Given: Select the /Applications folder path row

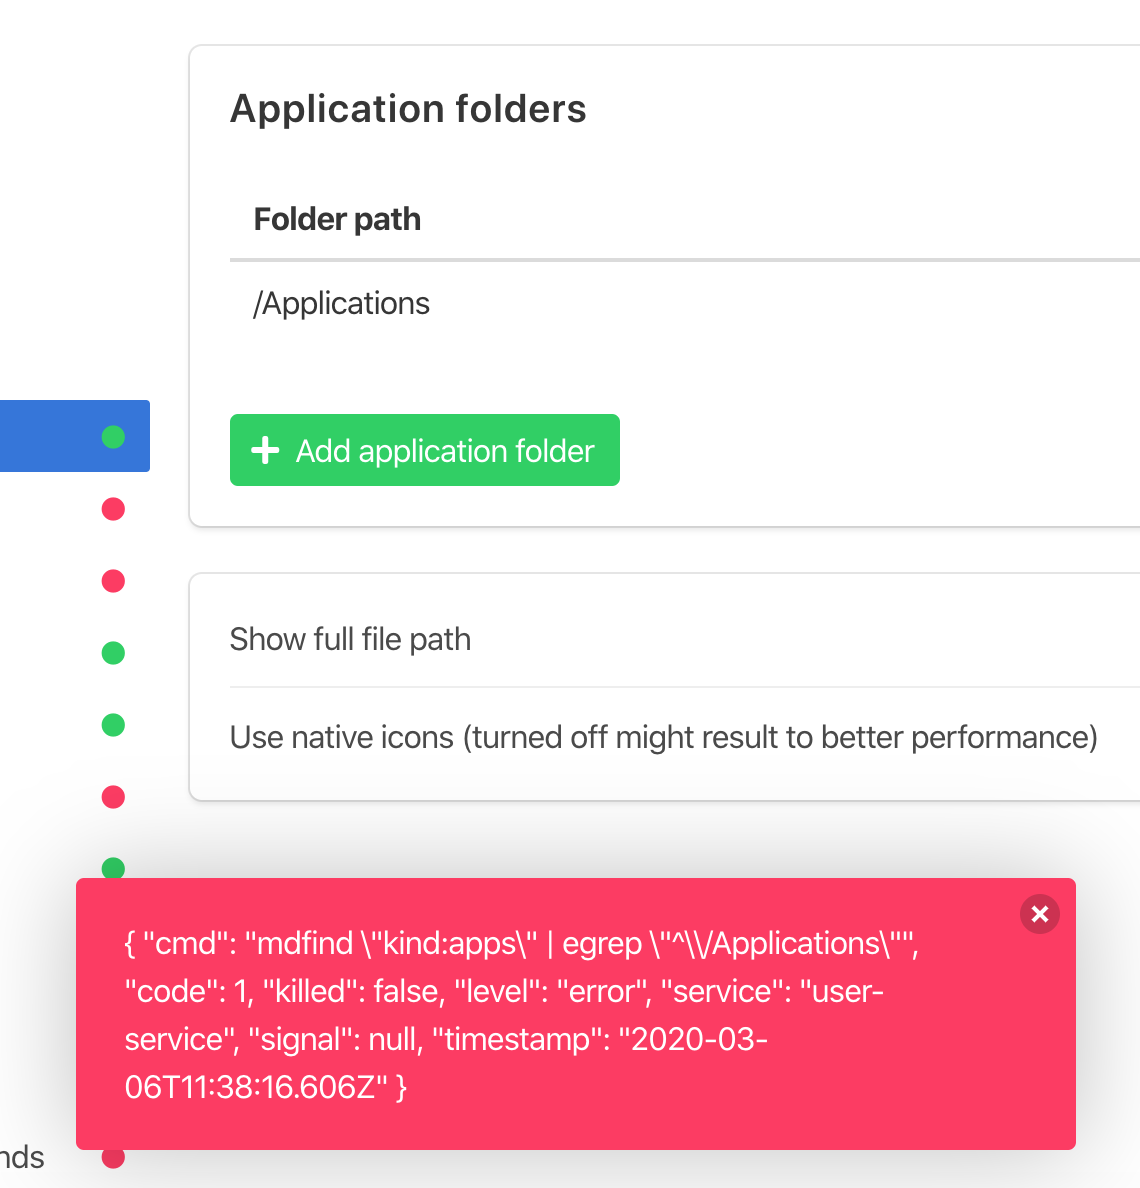Looking at the screenshot, I should 685,304.
